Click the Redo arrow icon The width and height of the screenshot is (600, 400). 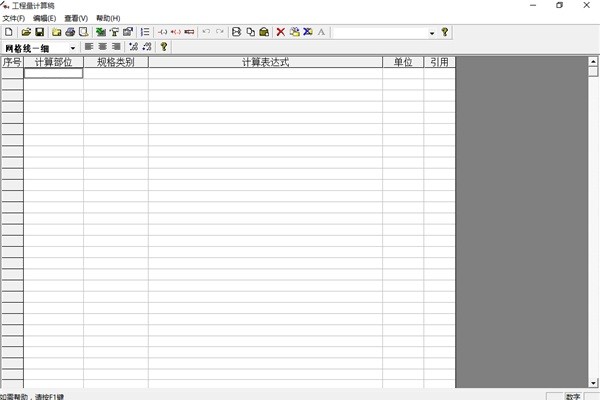(x=220, y=32)
